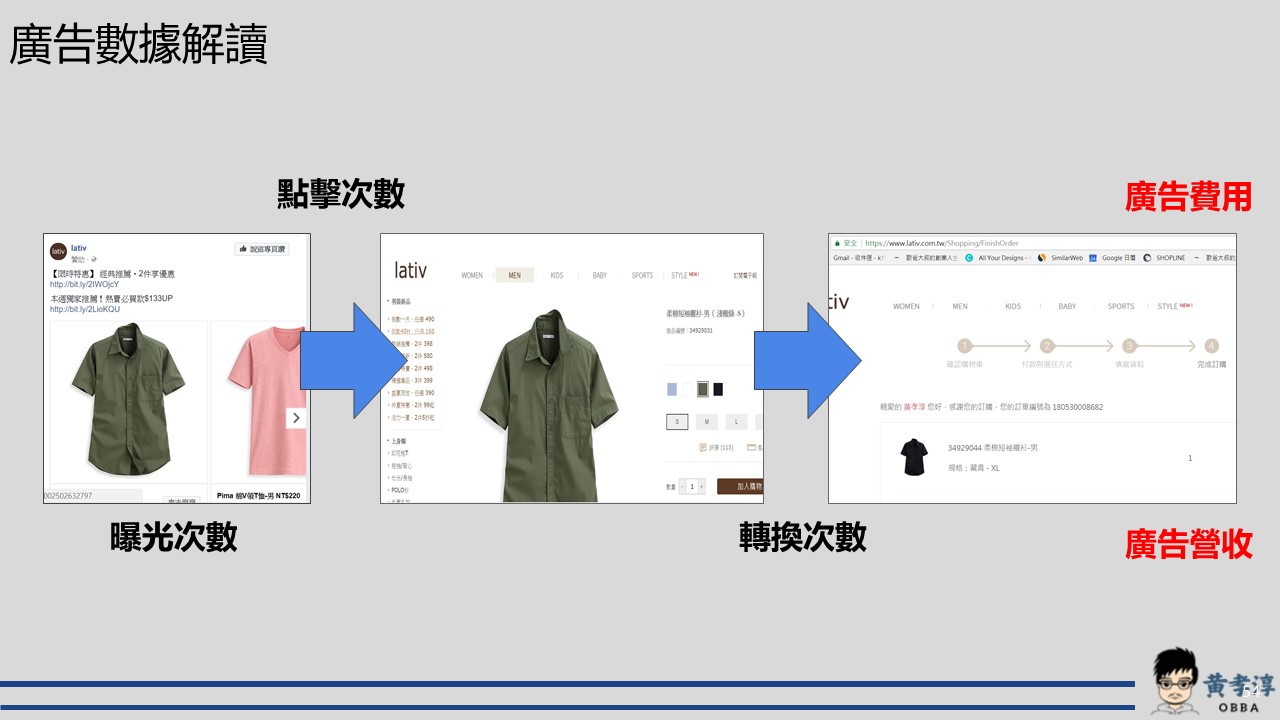The height and width of the screenshot is (720, 1280).
Task: Click the Pima V-neck tee NT$220 caption
Action: point(258,495)
